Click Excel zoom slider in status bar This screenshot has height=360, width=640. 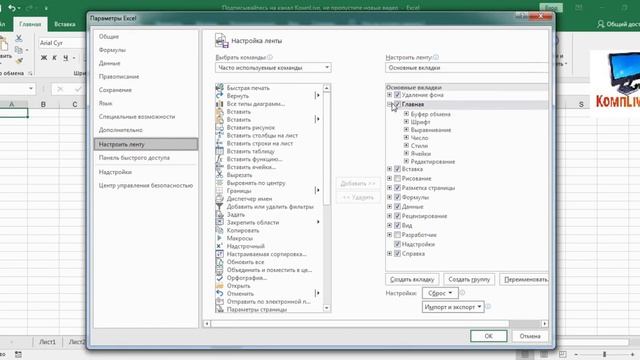point(604,354)
